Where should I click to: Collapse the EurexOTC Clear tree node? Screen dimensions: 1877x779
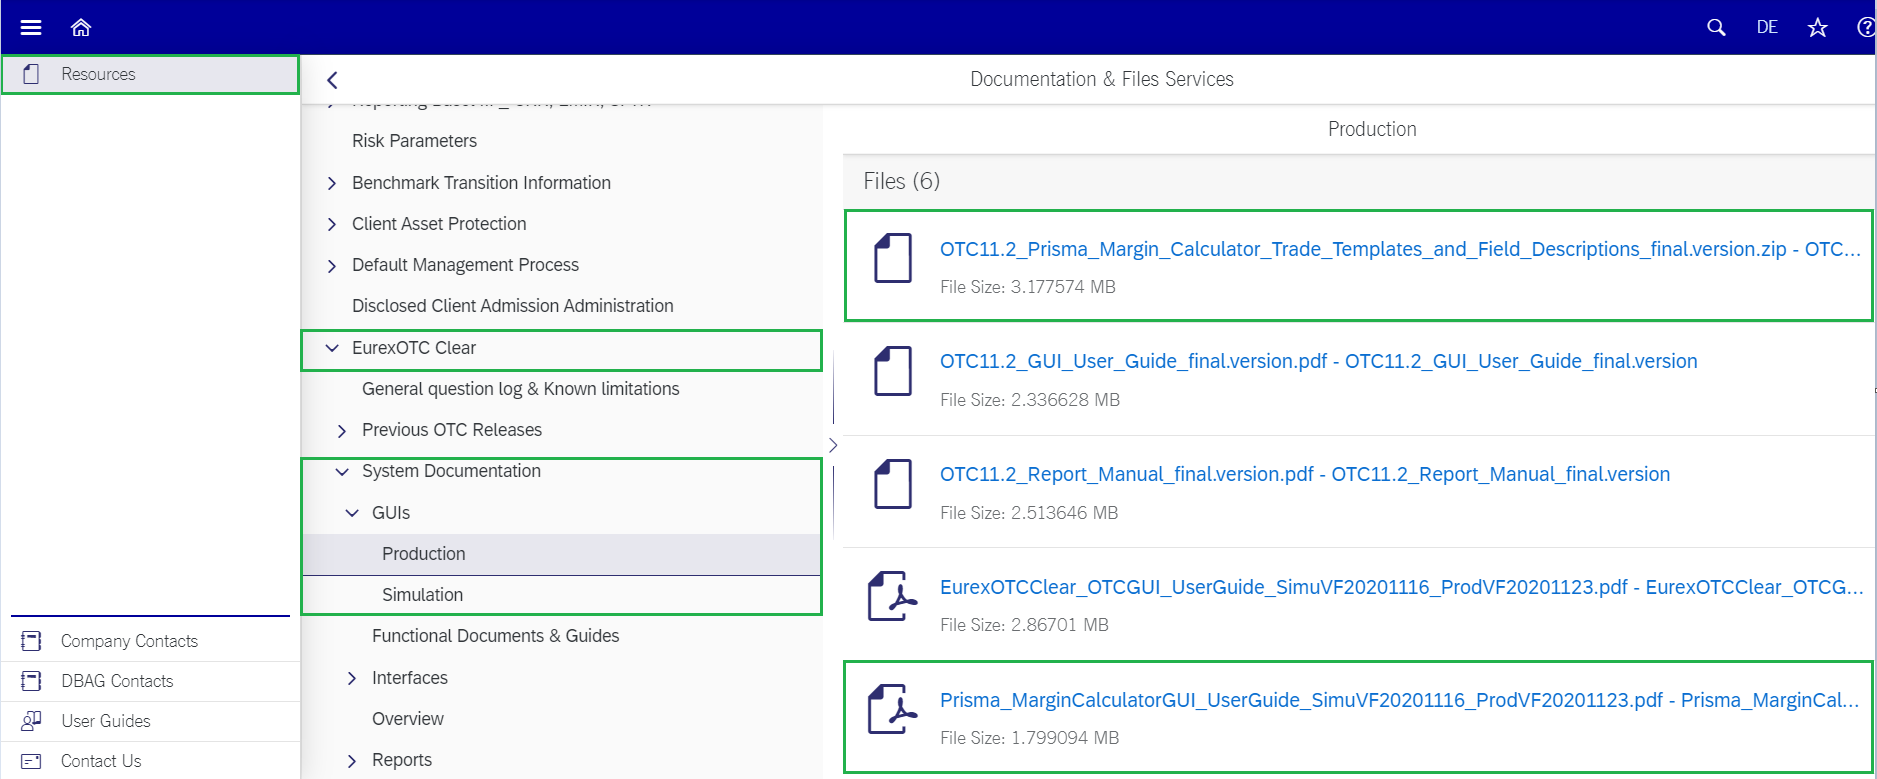[332, 348]
